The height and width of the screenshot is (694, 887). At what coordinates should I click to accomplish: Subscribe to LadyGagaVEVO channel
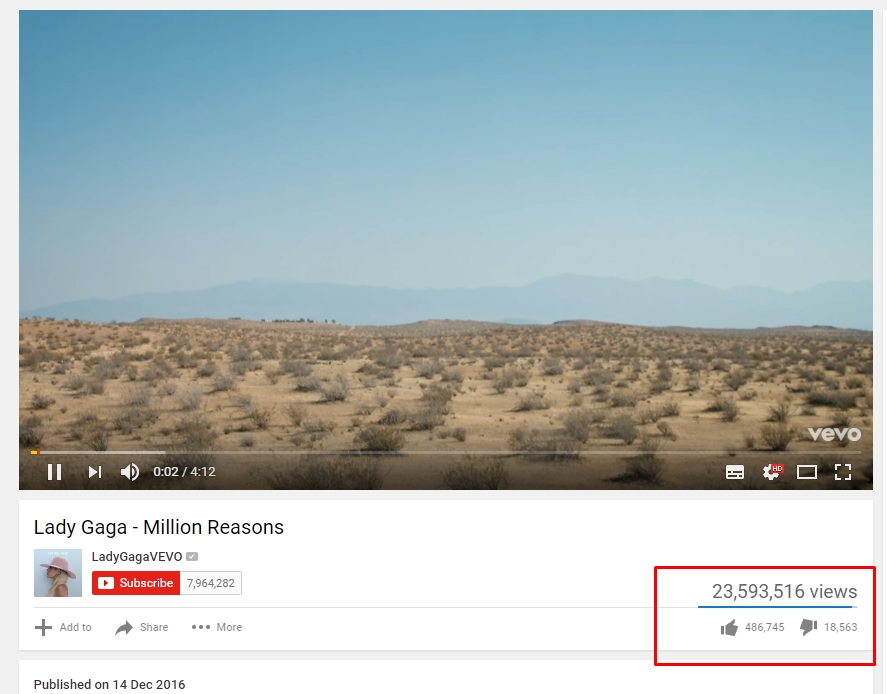136,583
